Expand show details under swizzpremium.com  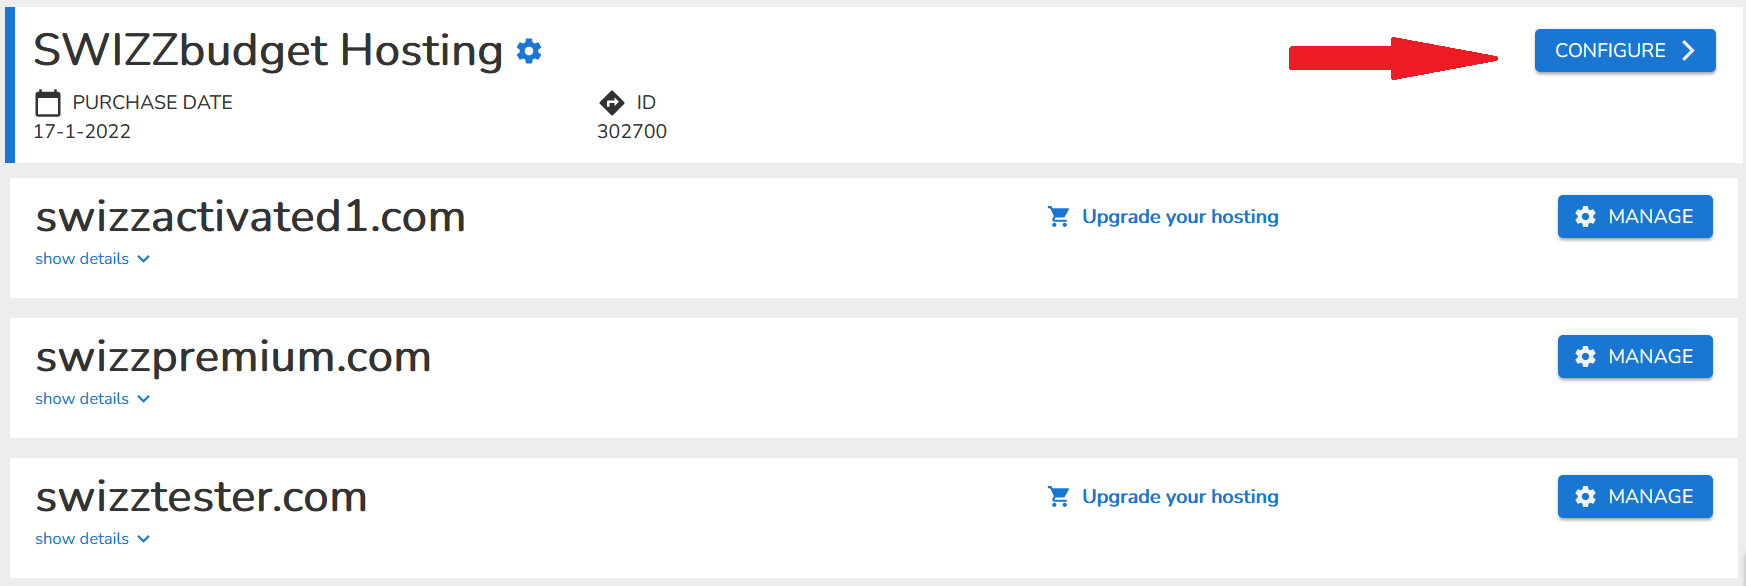point(92,399)
